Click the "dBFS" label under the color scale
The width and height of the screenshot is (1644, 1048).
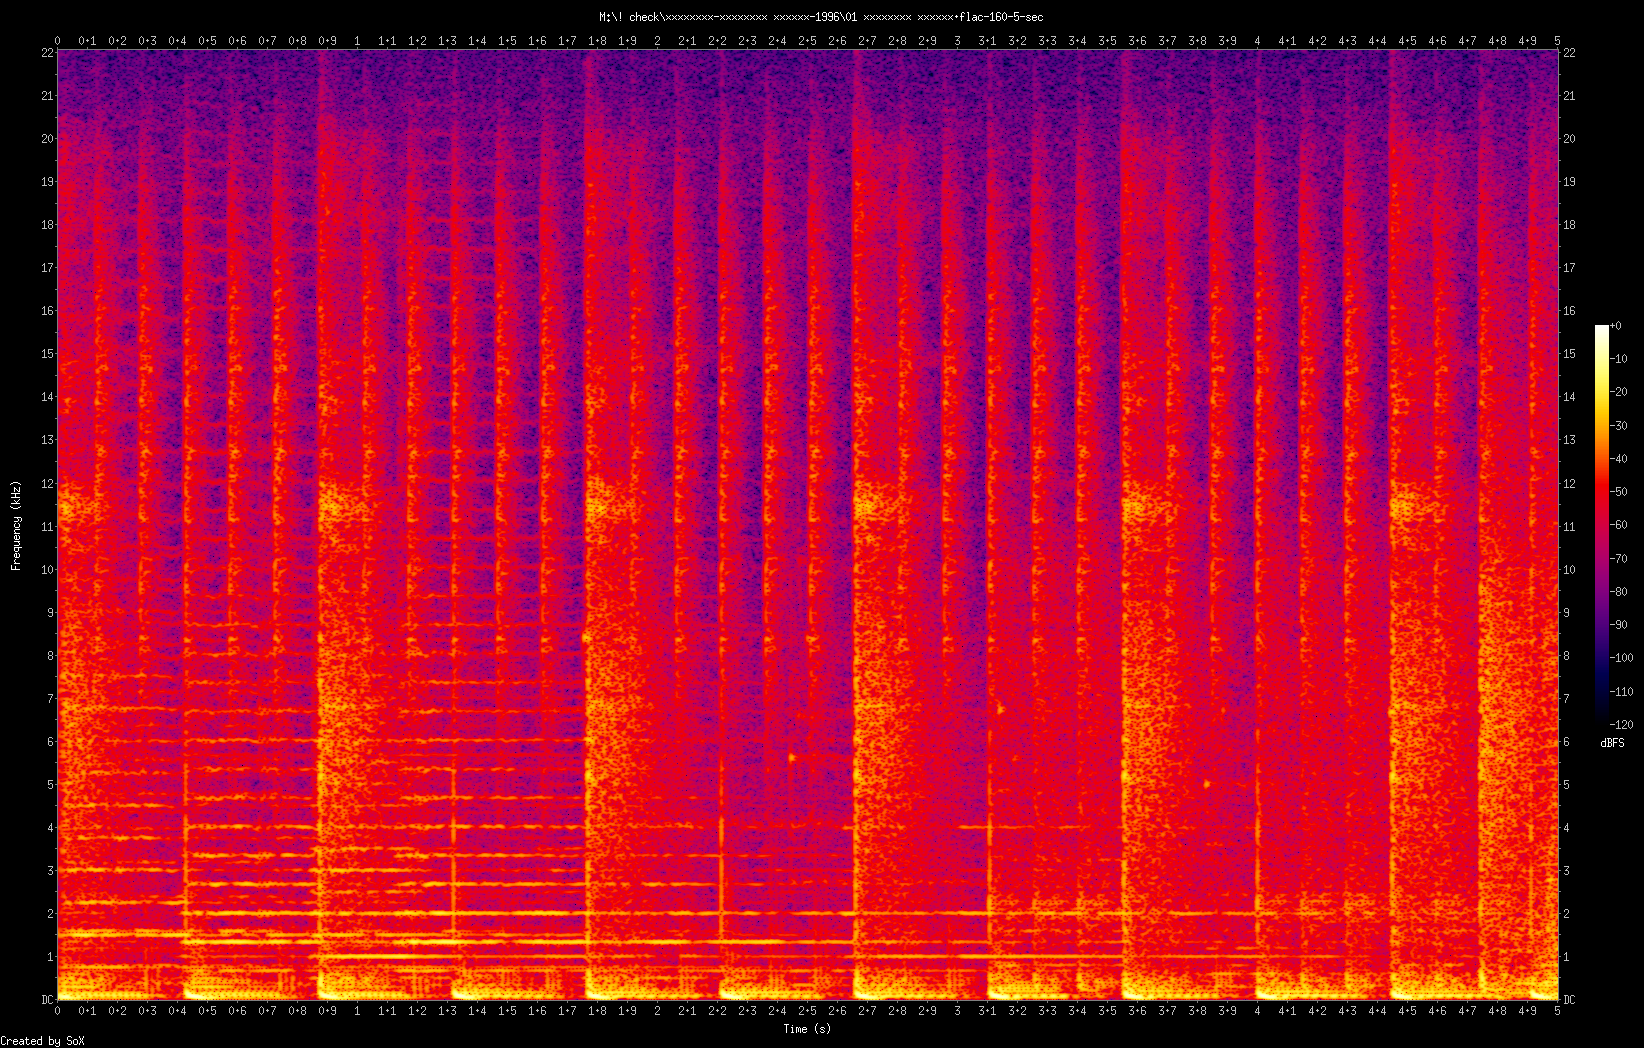pos(1612,743)
